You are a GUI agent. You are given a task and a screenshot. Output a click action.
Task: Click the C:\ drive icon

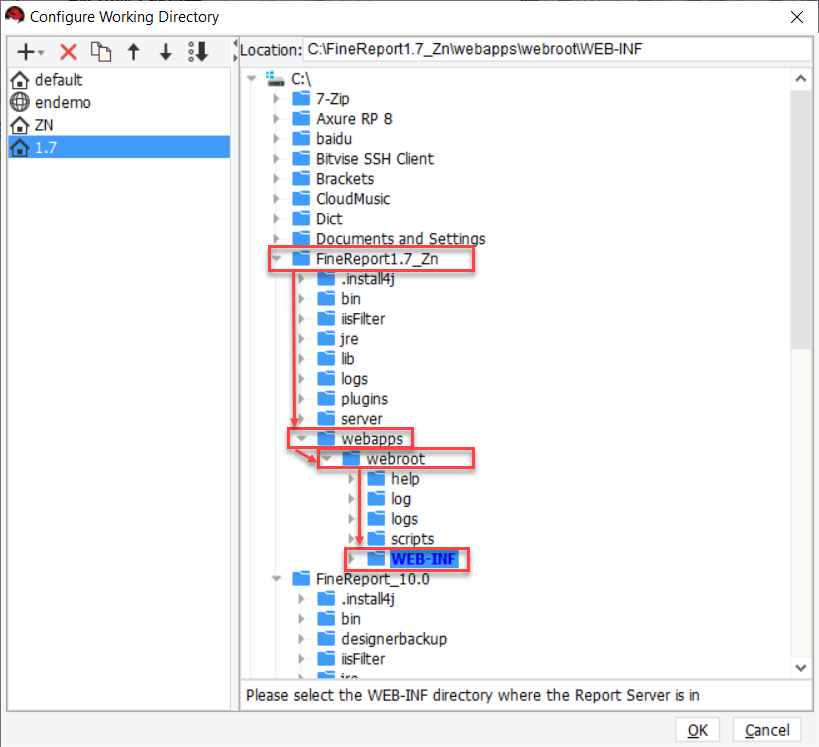(275, 79)
